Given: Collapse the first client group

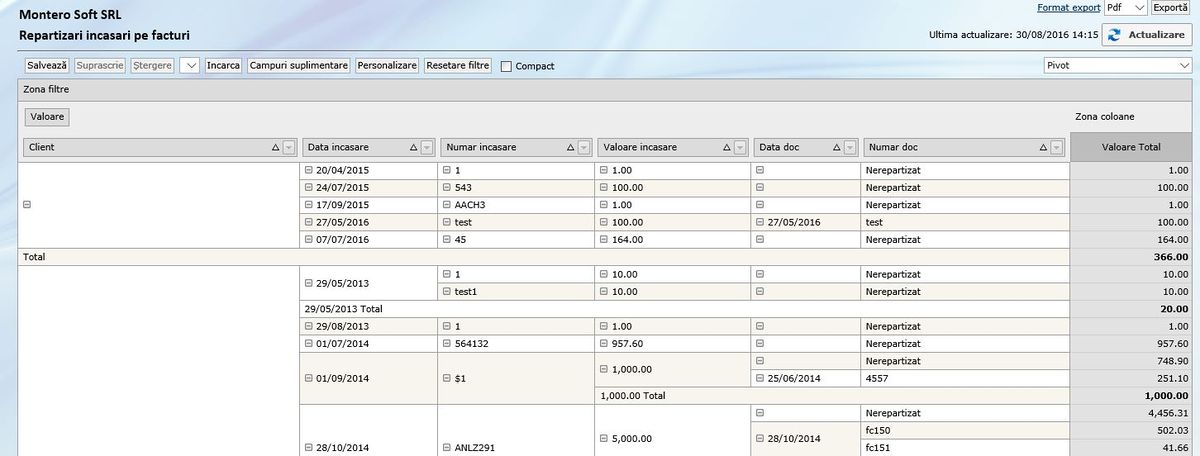Looking at the screenshot, I should click(x=26, y=204).
